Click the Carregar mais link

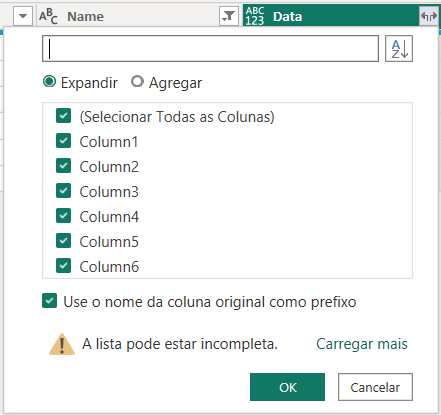362,344
